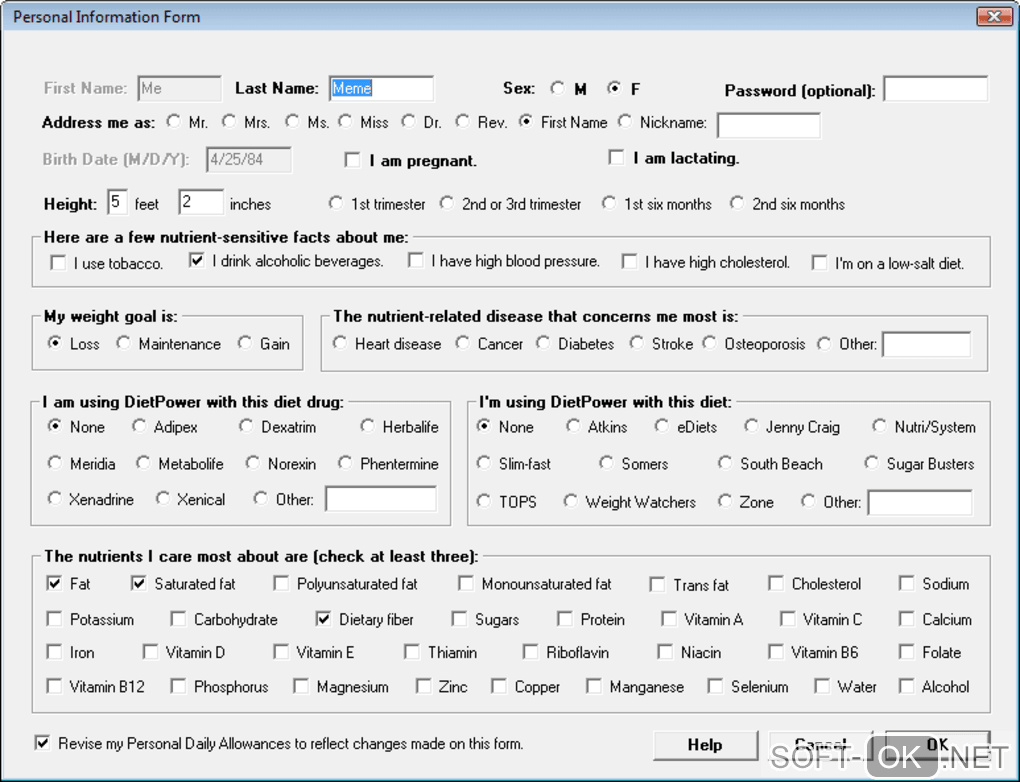Click the Height feet field
1020x782 pixels.
point(118,203)
